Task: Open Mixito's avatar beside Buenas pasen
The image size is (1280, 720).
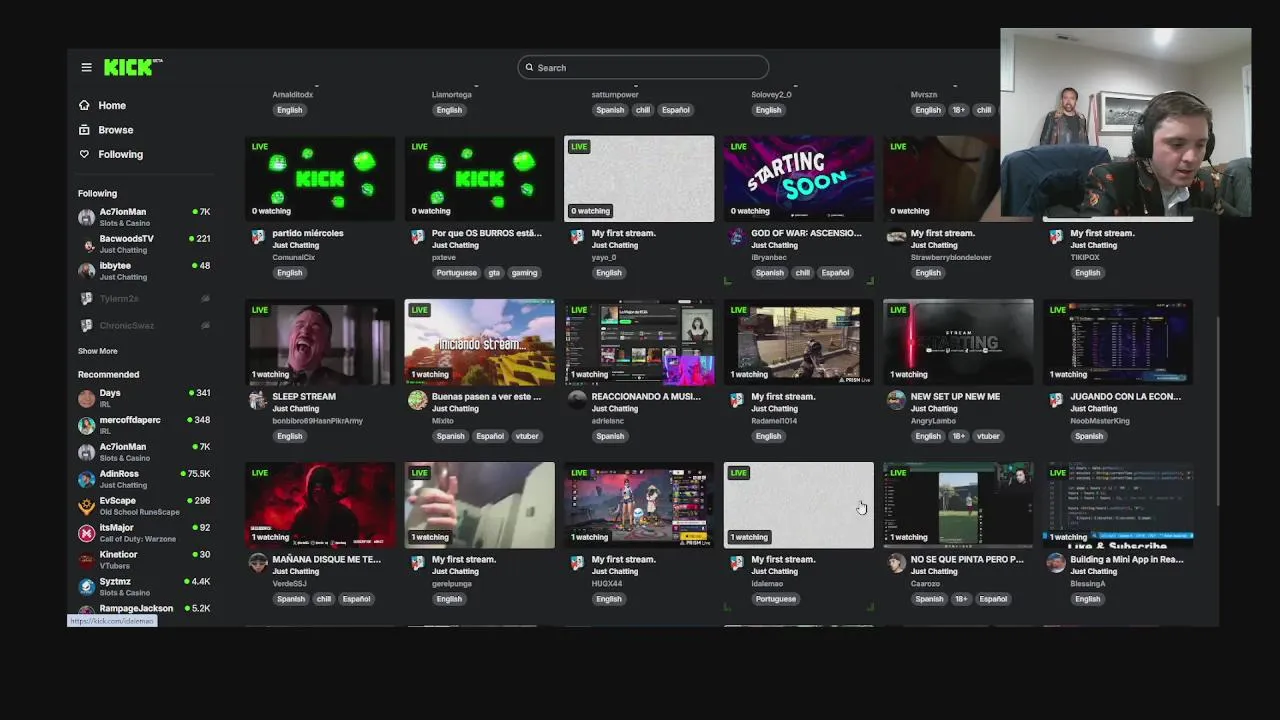Action: pyautogui.click(x=418, y=400)
